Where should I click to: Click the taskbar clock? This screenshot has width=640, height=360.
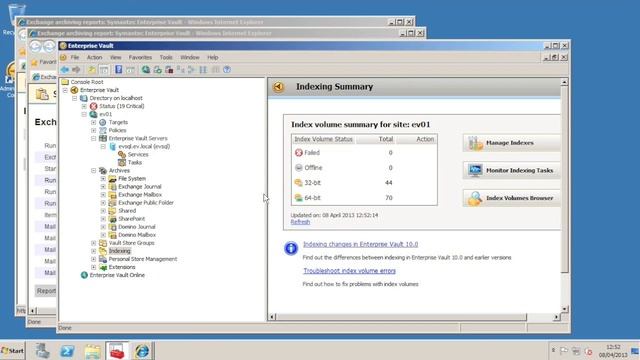tap(613, 351)
